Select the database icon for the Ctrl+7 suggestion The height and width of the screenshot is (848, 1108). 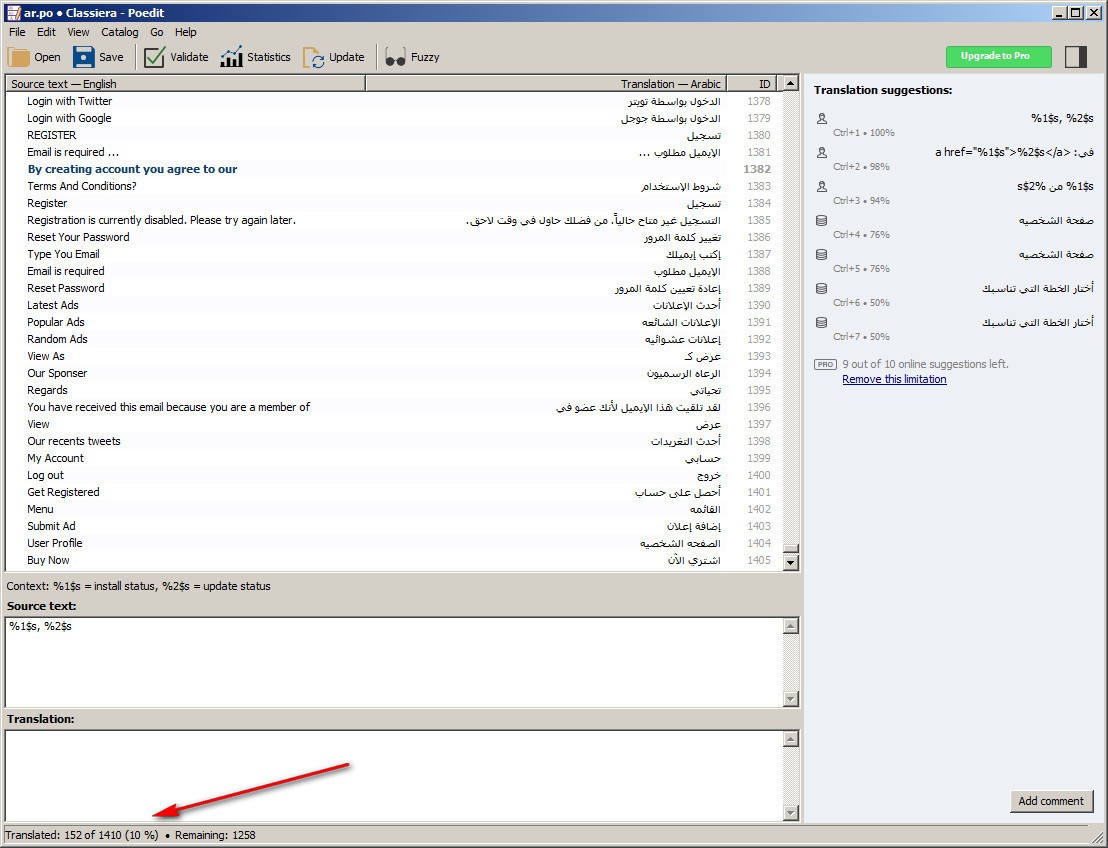tap(821, 322)
